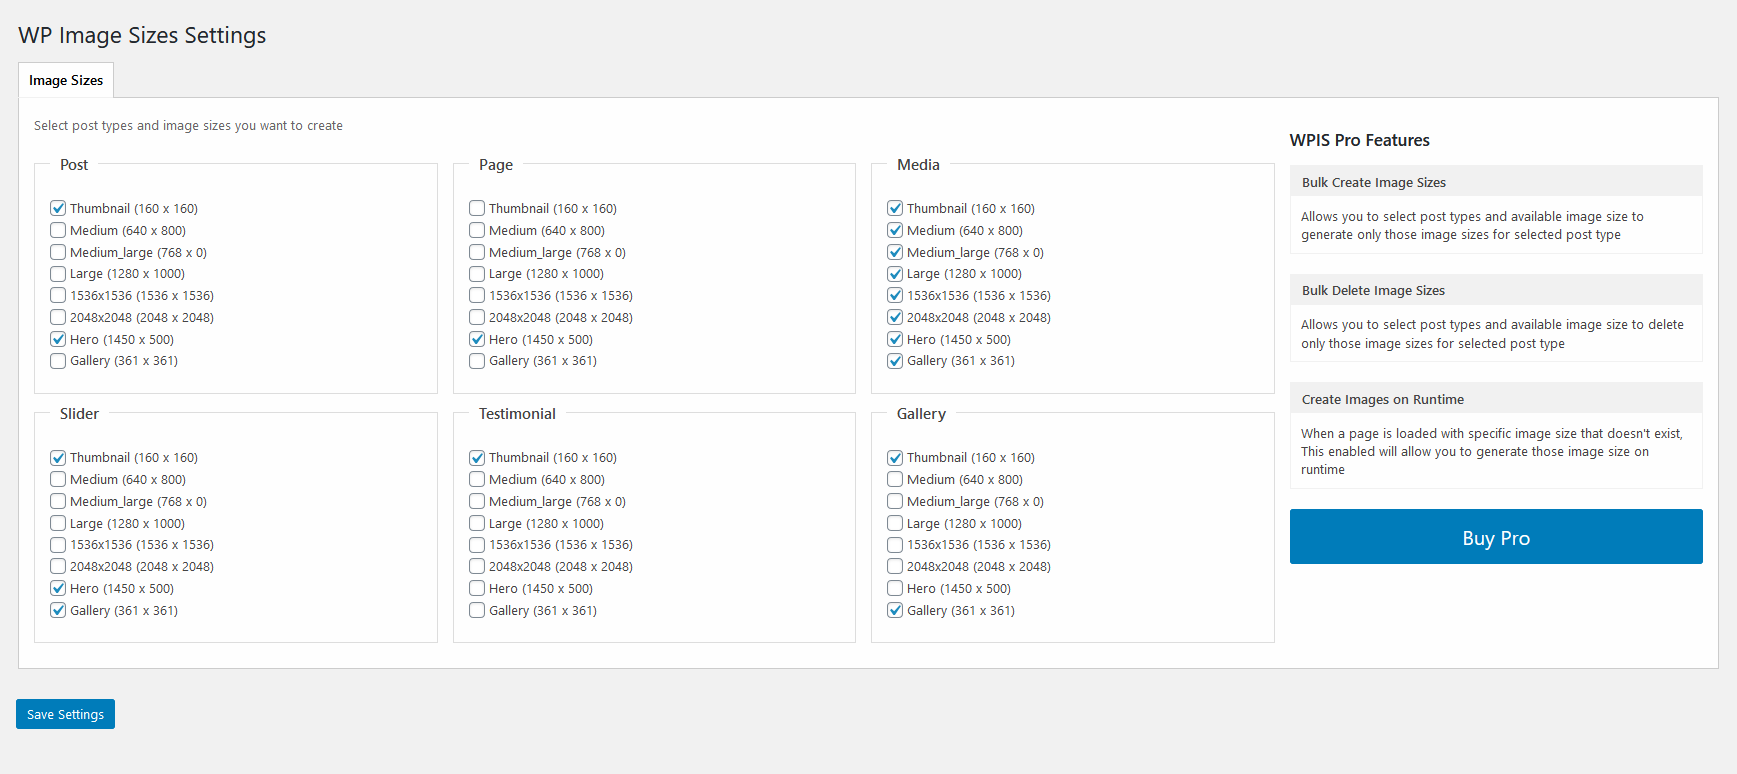
Task: Check 2048x2048 in the Slider group
Action: [58, 566]
